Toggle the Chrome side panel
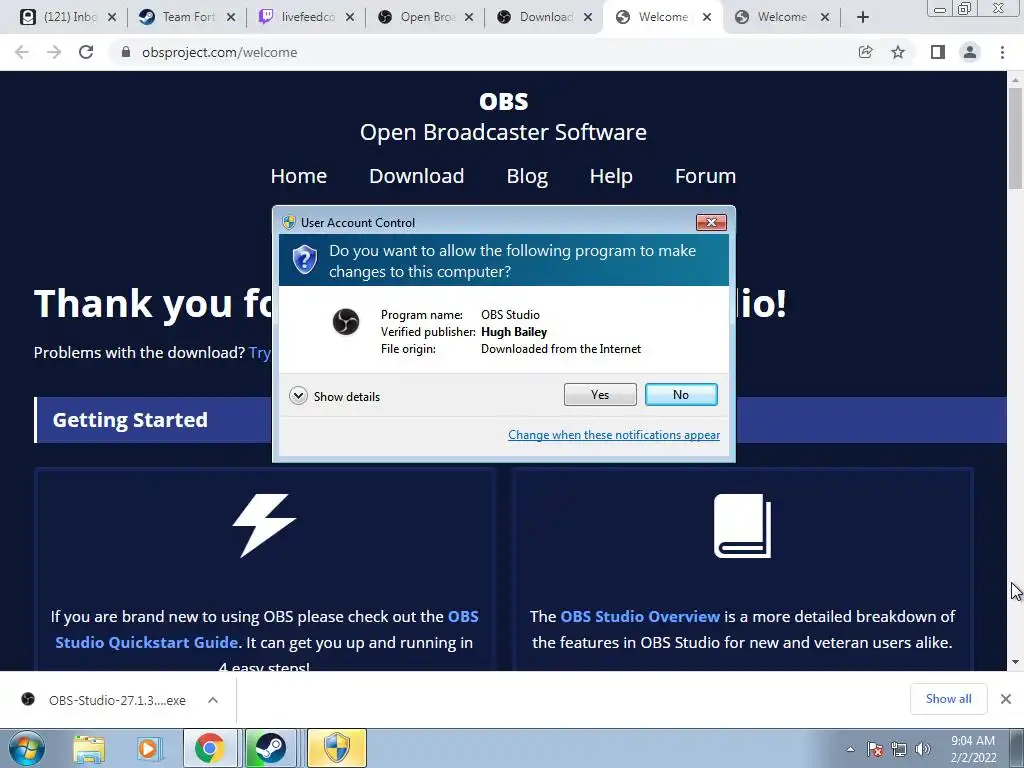Viewport: 1024px width, 768px height. pos(938,52)
